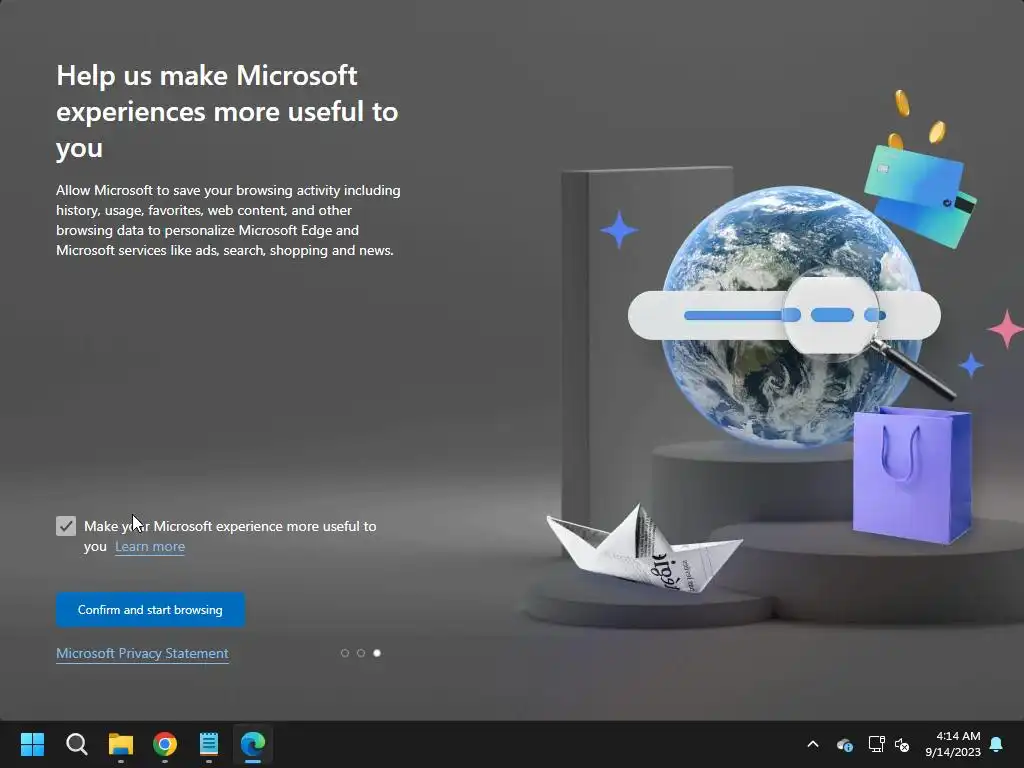1024x768 pixels.
Task: Open network status tray icon
Action: pos(876,744)
